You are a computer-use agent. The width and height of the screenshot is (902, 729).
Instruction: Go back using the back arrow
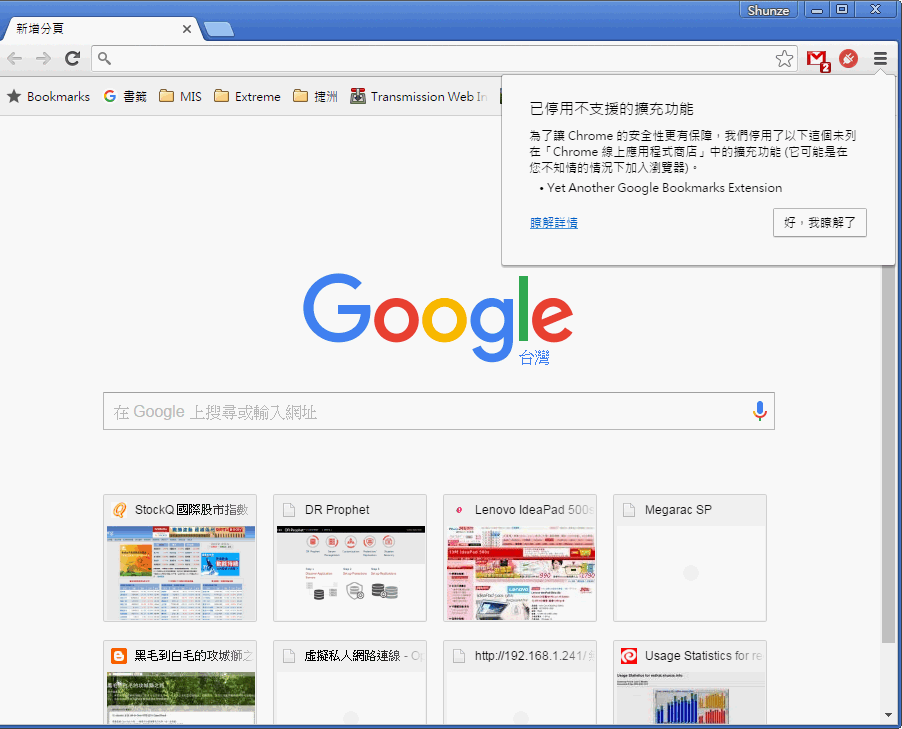15,58
